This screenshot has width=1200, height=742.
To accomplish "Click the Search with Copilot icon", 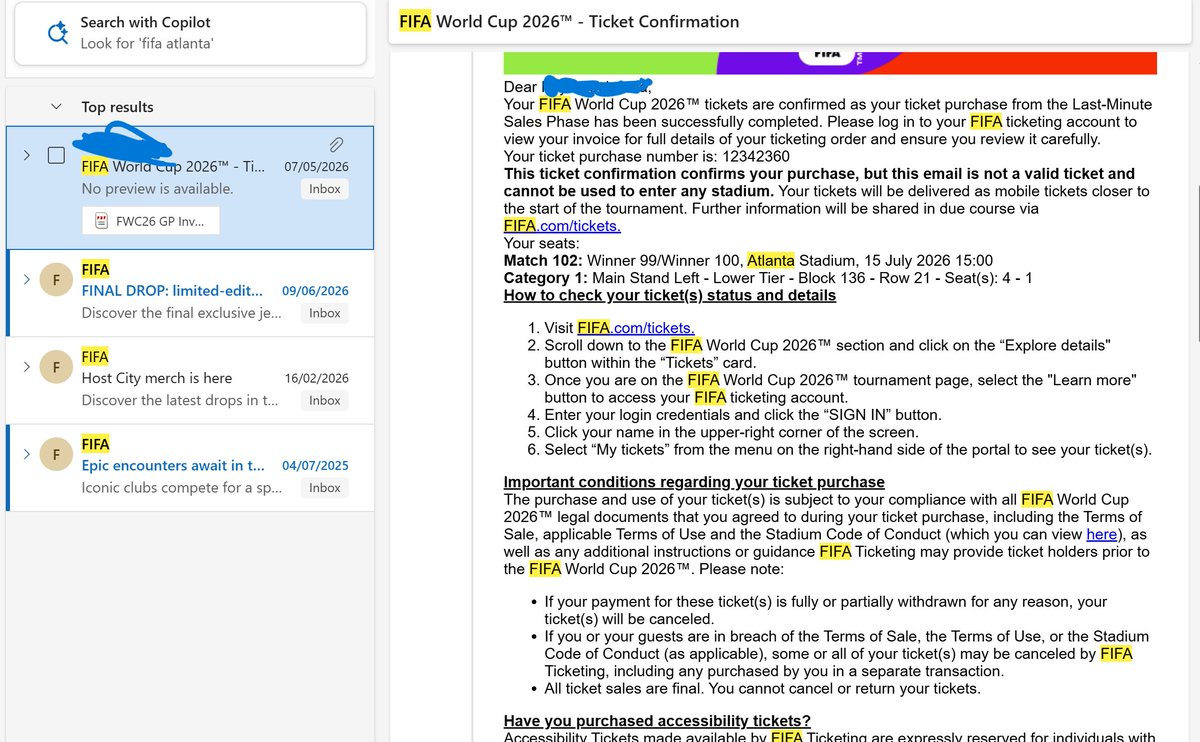I will tap(57, 32).
